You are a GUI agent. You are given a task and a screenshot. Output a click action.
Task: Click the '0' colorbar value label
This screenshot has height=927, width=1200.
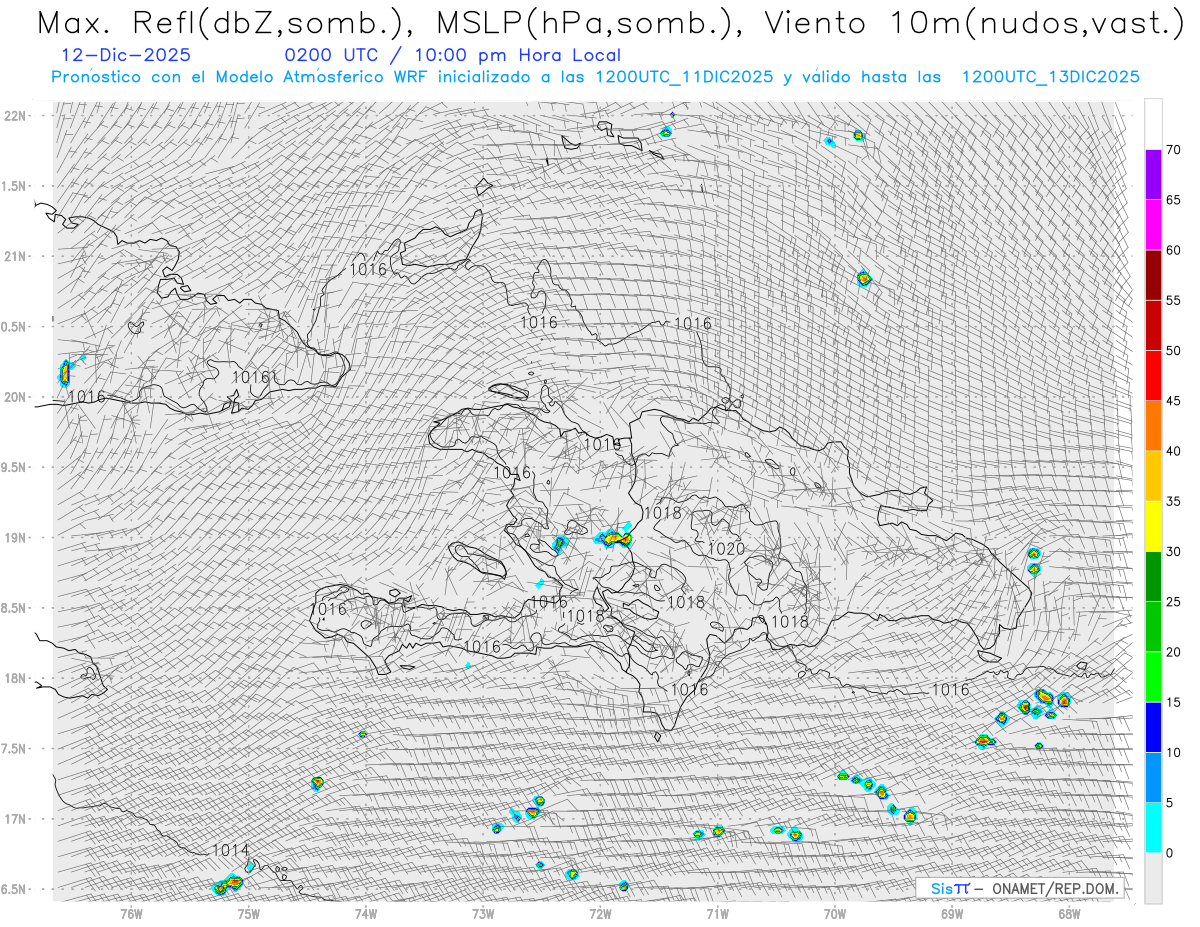pyautogui.click(x=1169, y=853)
